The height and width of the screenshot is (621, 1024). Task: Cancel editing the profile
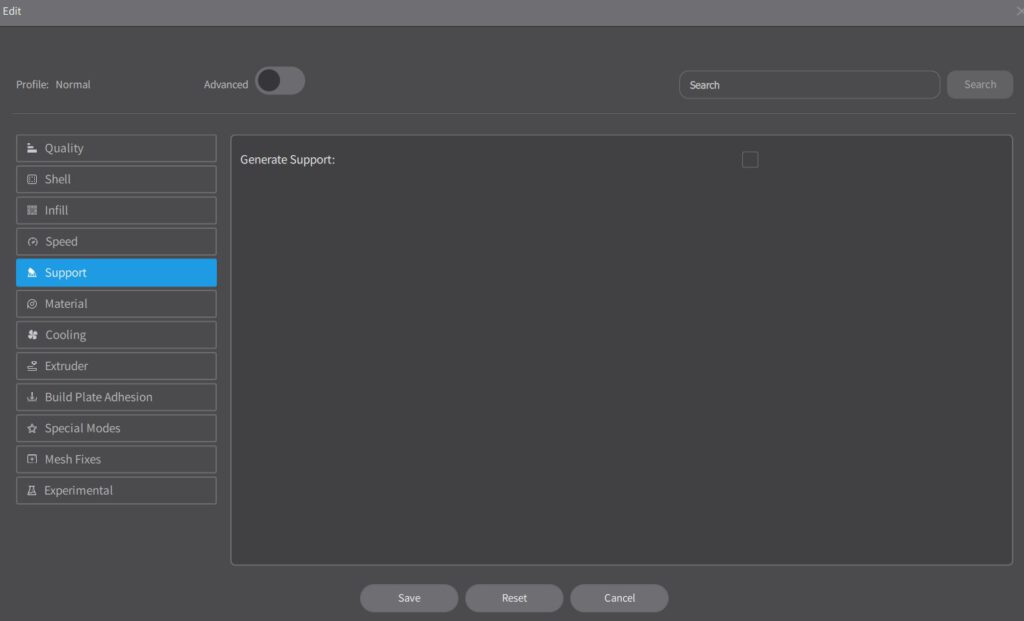619,598
